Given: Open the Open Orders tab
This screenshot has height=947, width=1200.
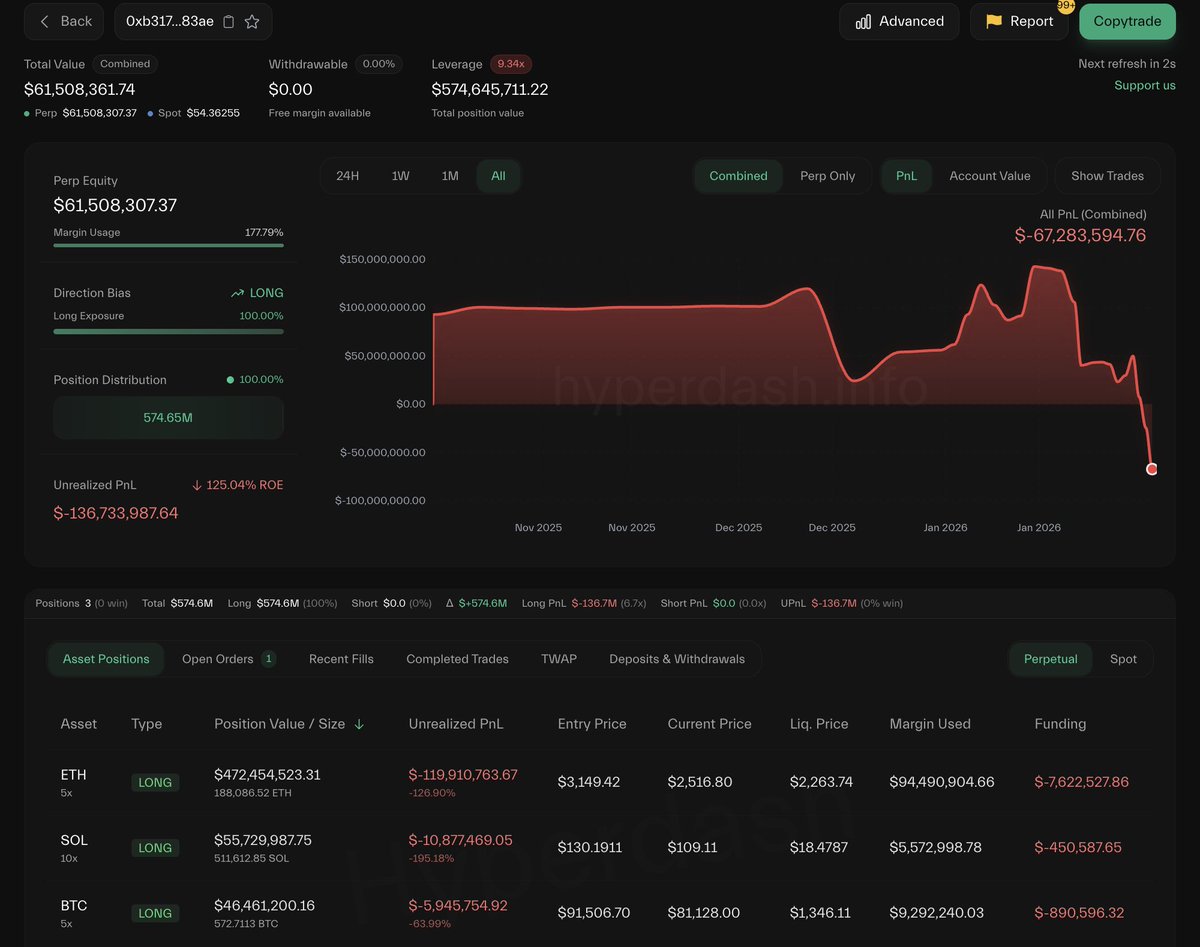Looking at the screenshot, I should pos(228,659).
